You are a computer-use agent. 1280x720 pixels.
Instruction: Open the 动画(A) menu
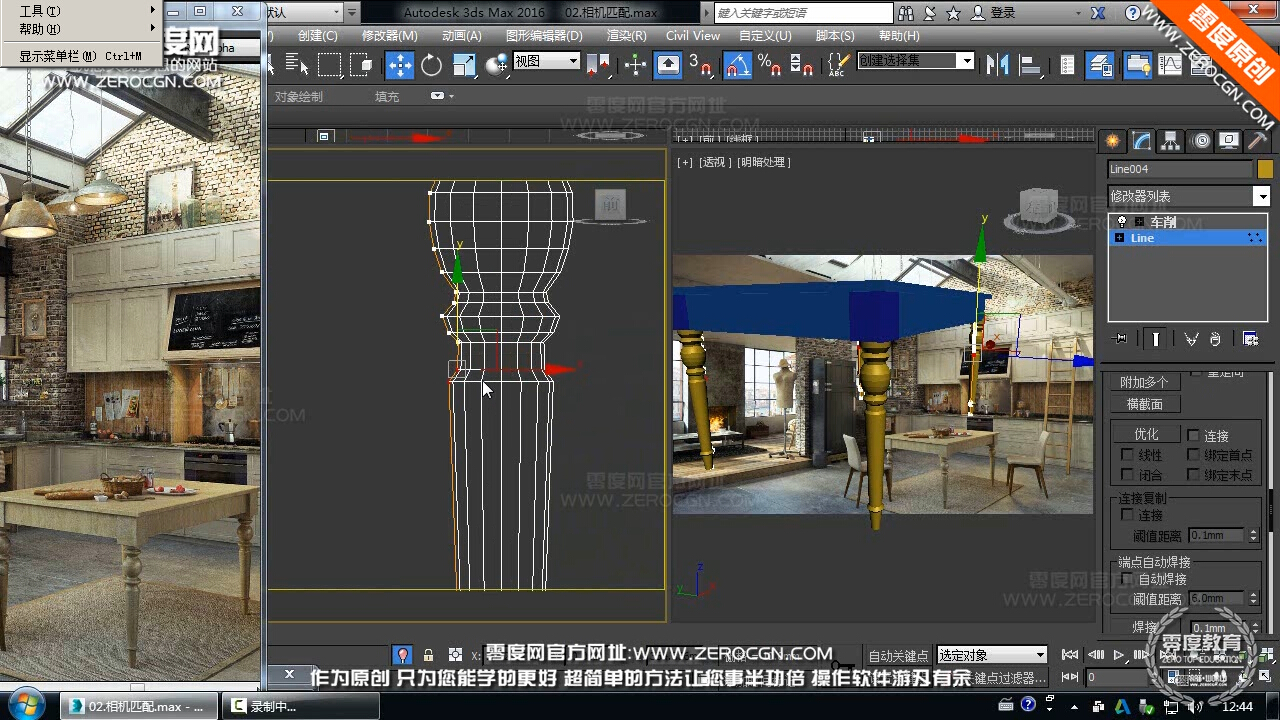(x=461, y=35)
